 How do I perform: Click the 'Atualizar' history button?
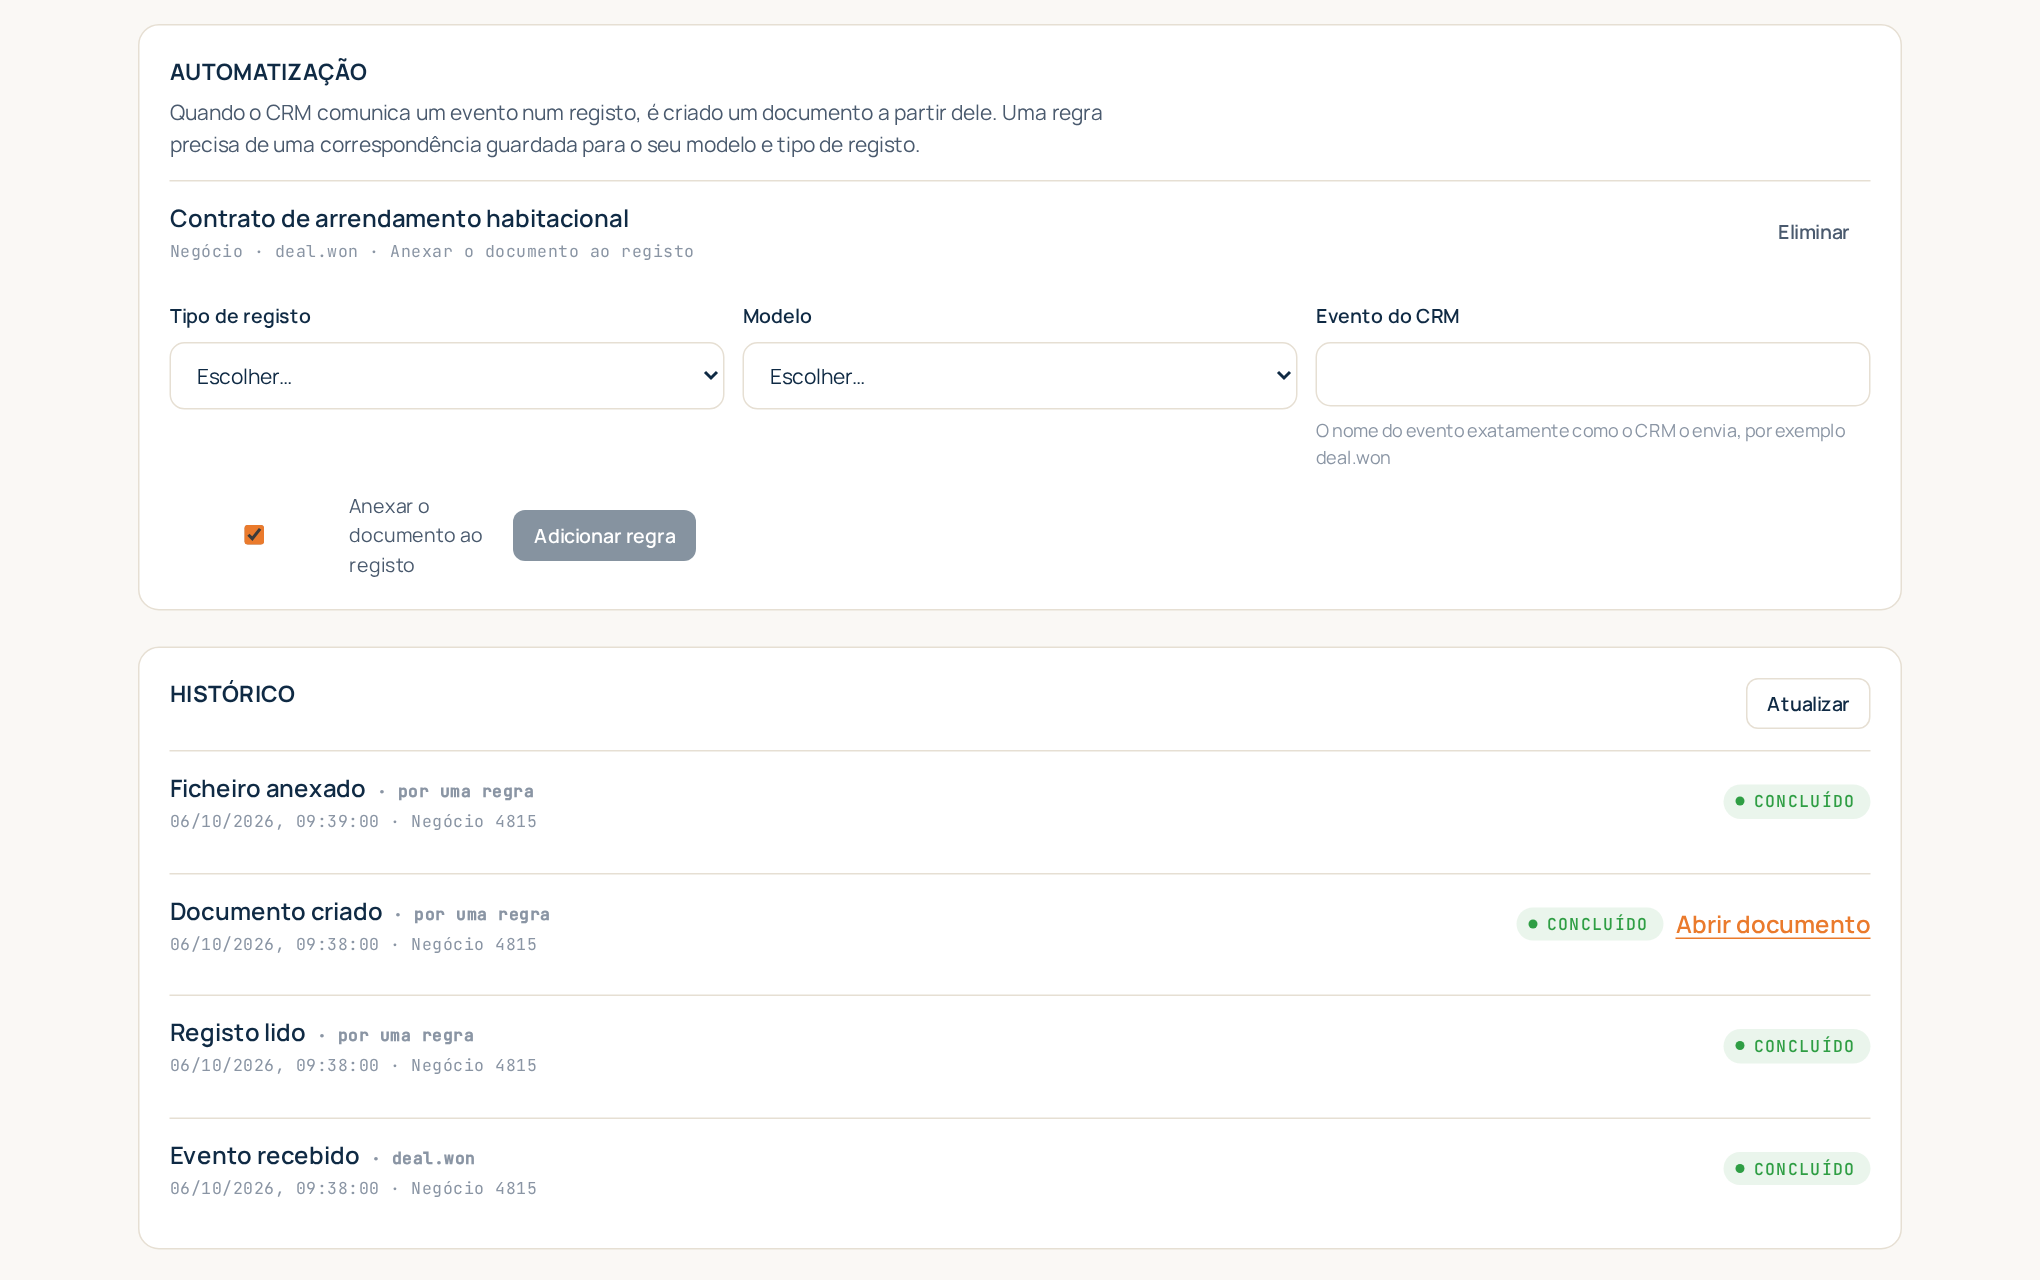(x=1808, y=704)
